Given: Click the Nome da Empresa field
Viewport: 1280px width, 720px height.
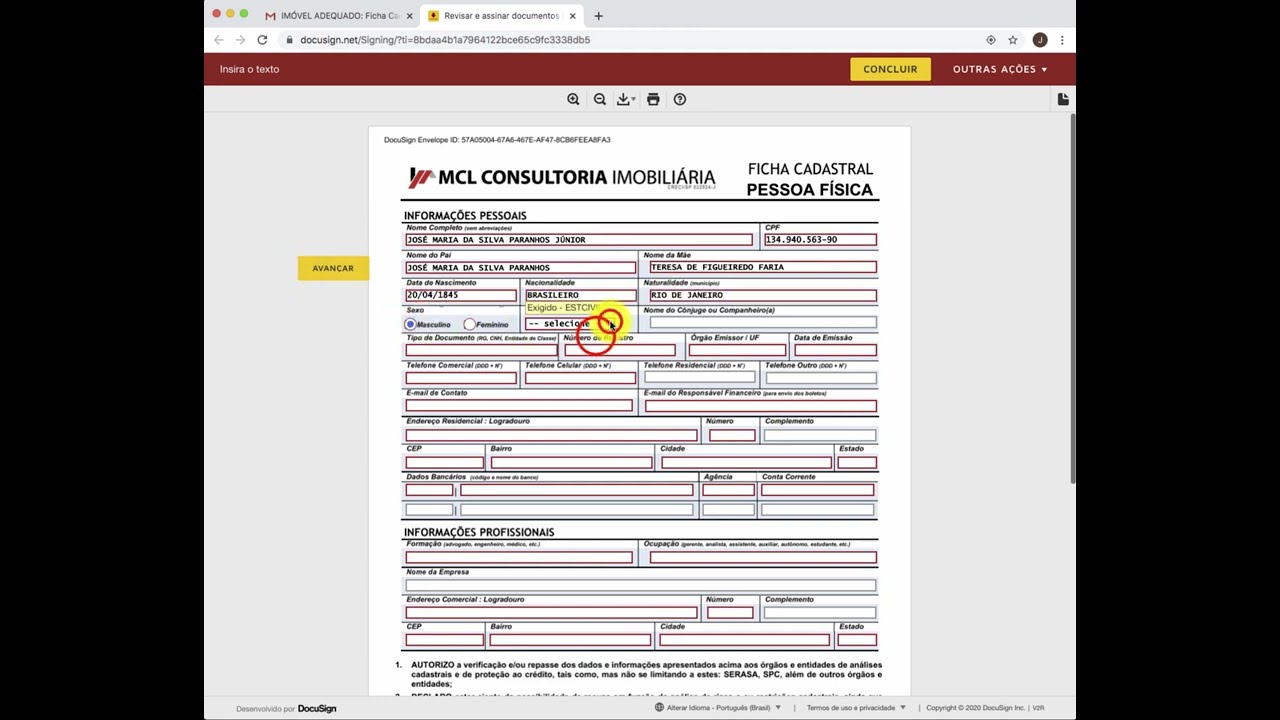Looking at the screenshot, I should 641,585.
